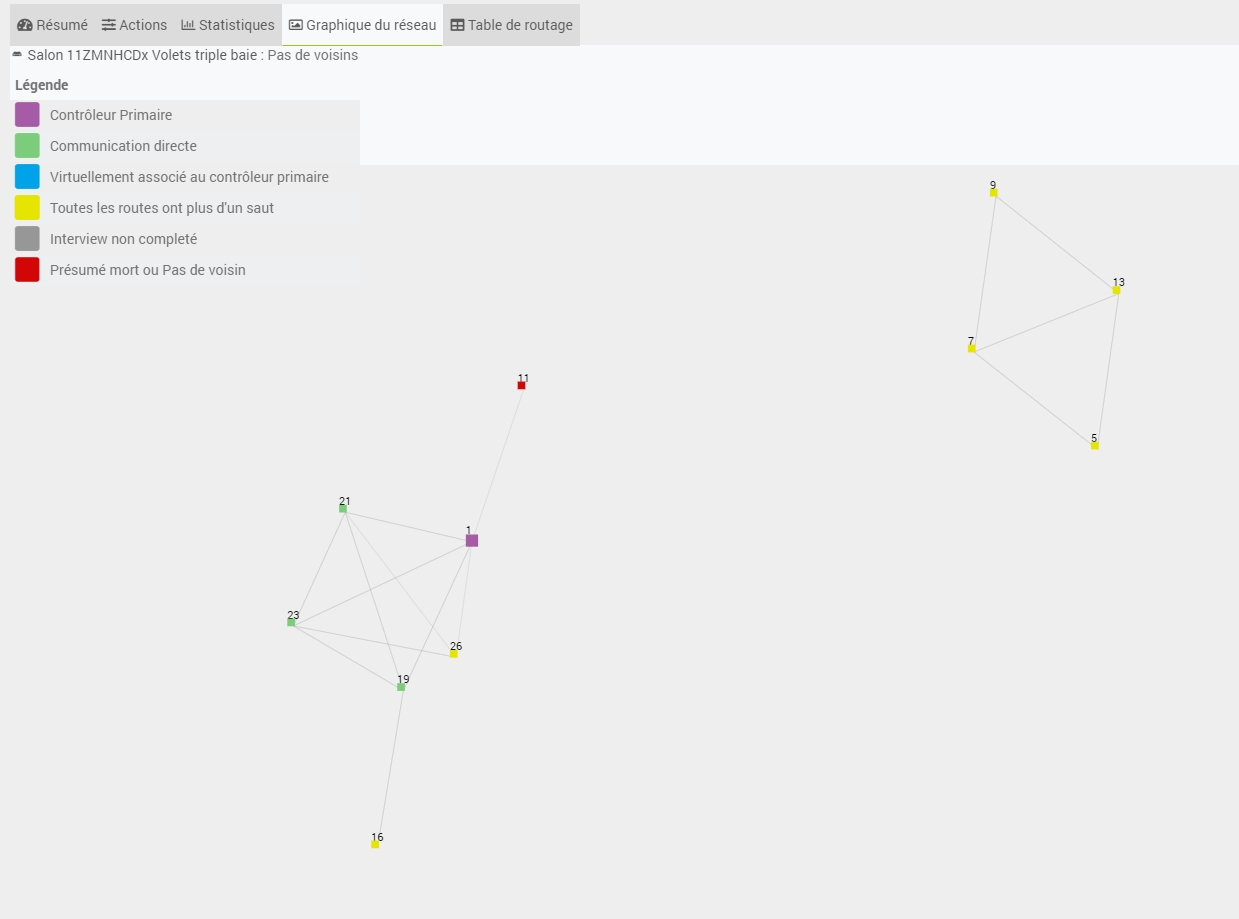Click the purple Contrôleur Primaire swatch

pyautogui.click(x=27, y=115)
